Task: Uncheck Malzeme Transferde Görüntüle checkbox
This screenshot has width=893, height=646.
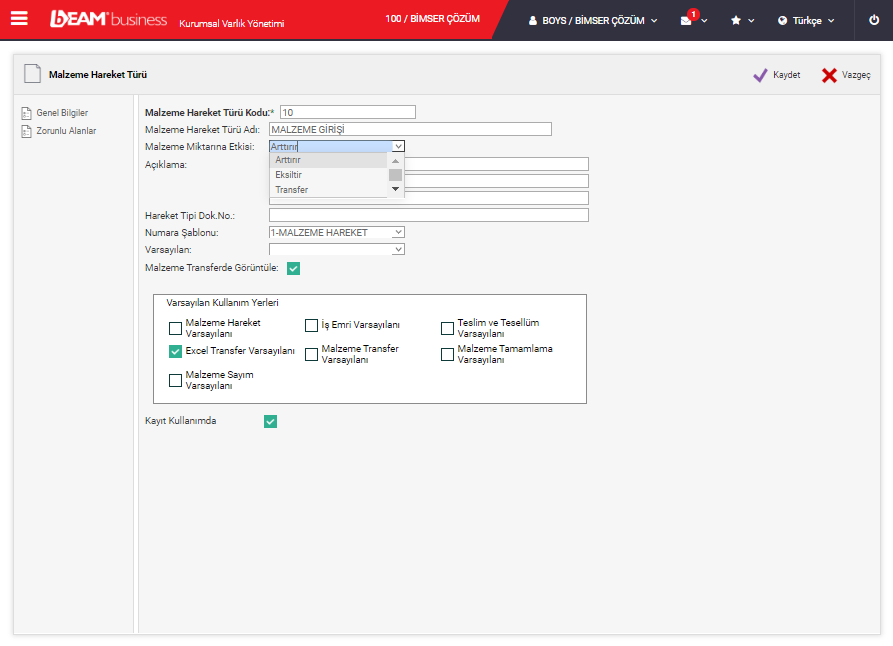Action: pyautogui.click(x=293, y=268)
